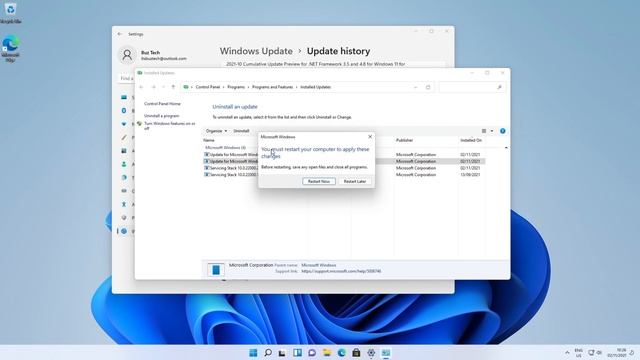Open recent locations dropdown arrow
This screenshot has width=640, height=360.
coord(164,87)
